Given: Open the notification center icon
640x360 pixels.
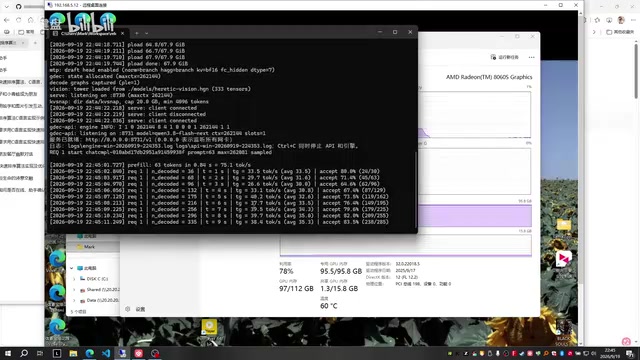Looking at the screenshot, I should [630, 353].
